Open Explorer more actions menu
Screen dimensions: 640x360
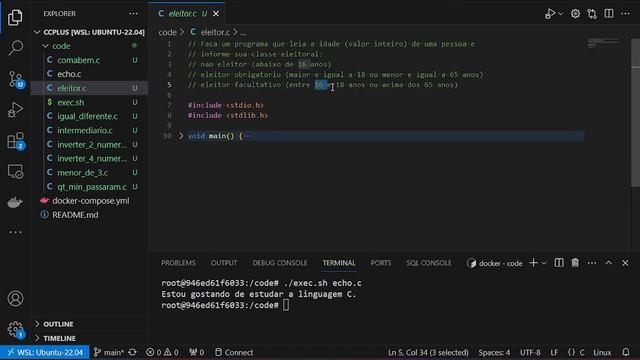pyautogui.click(x=133, y=13)
